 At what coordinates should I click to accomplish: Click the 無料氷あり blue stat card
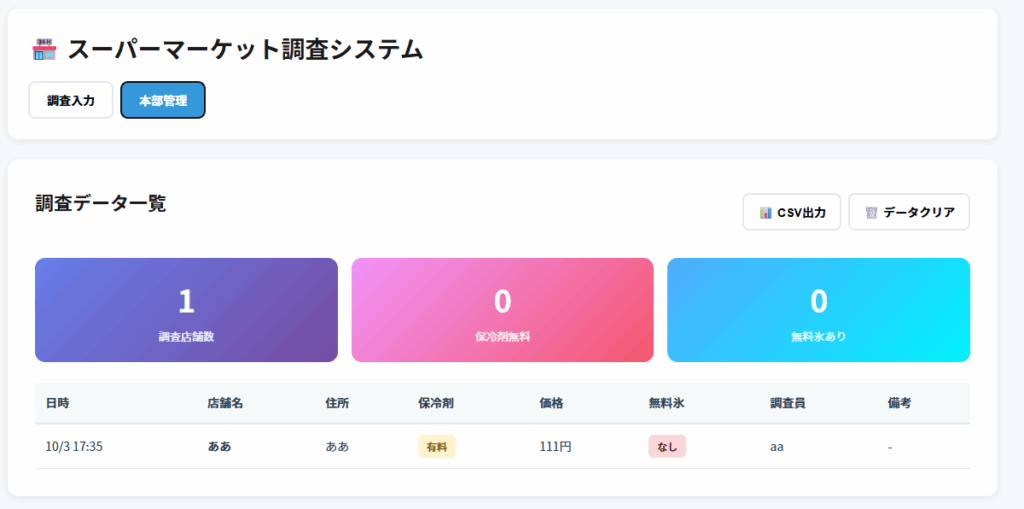pyautogui.click(x=818, y=310)
